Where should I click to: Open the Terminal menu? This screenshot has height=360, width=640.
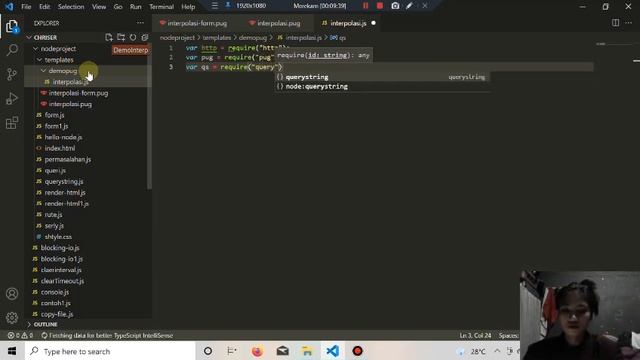tap(161, 7)
